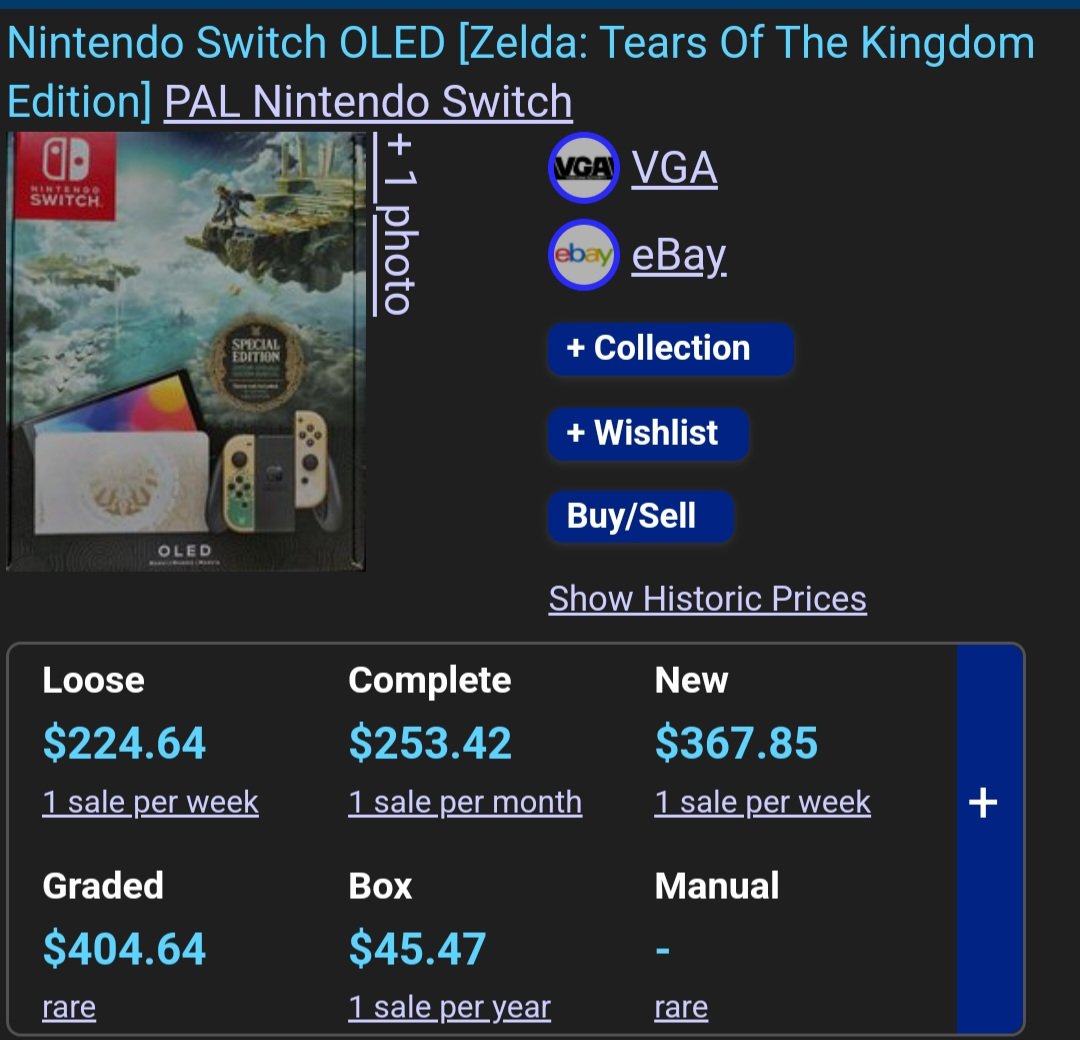Image resolution: width=1080 pixels, height=1040 pixels.
Task: Expand Show Historic Prices
Action: coord(707,598)
